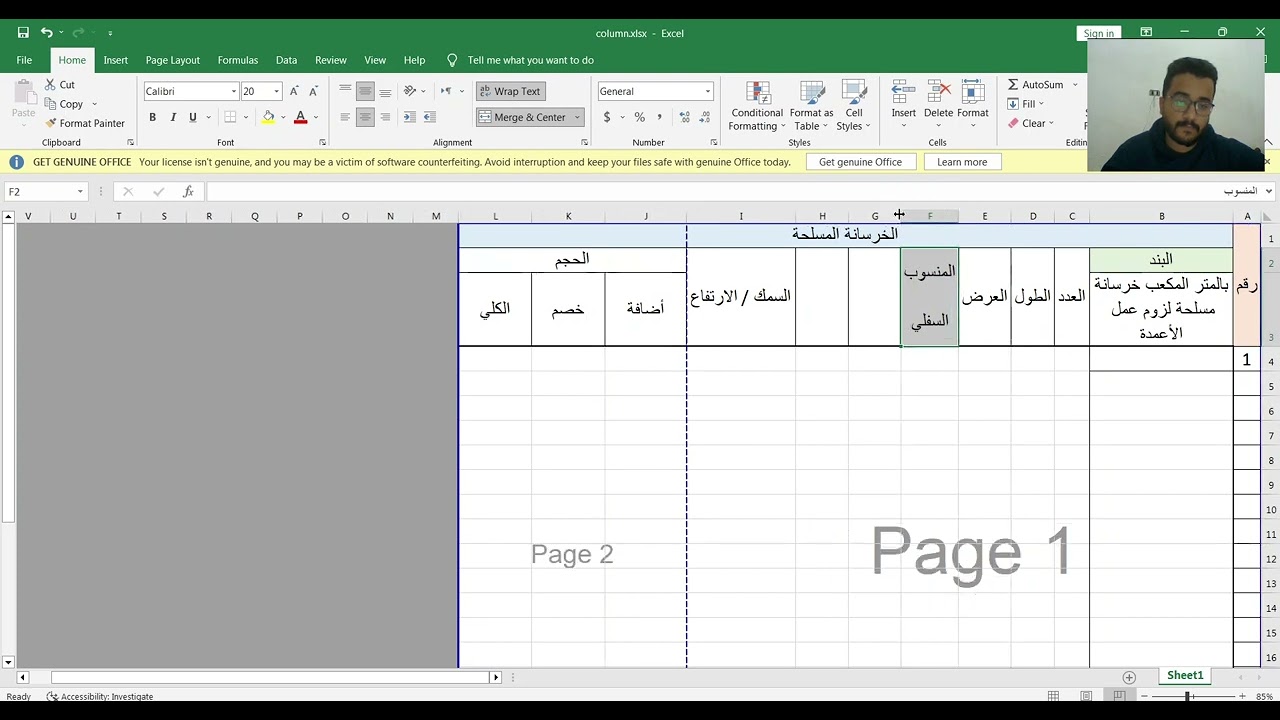Click the Learn more button

coord(962,162)
